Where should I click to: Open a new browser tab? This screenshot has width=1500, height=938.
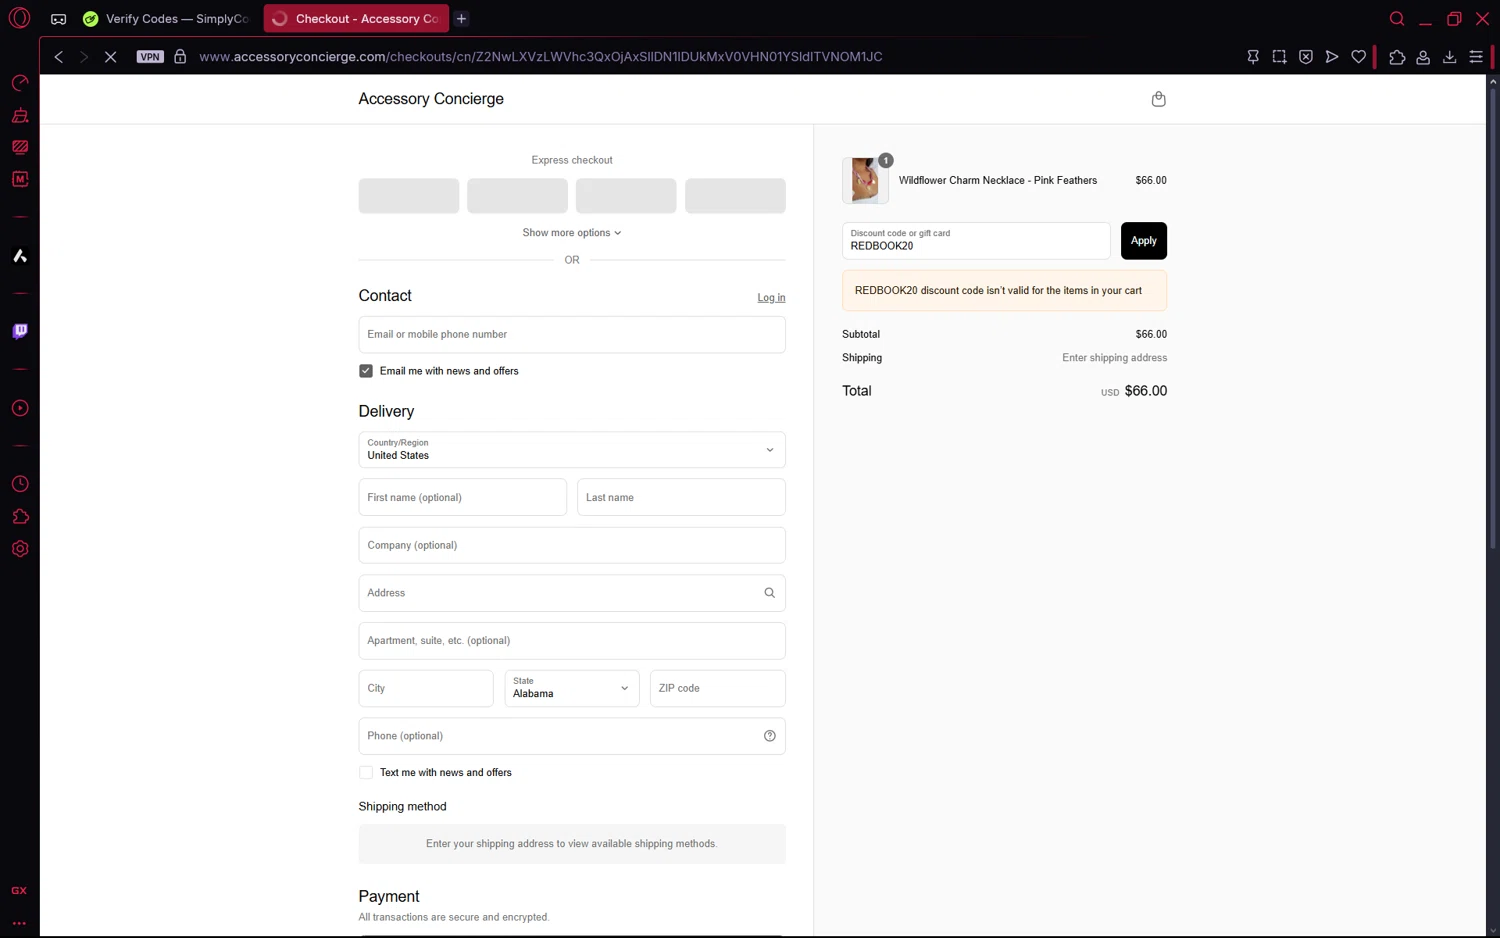coord(462,19)
